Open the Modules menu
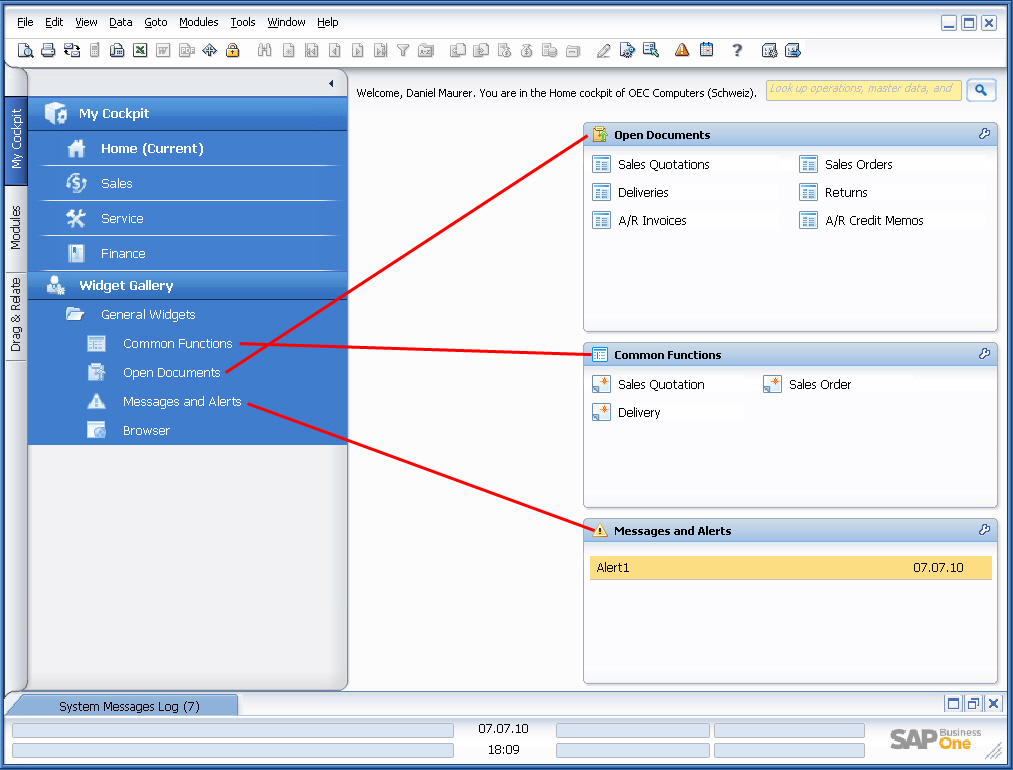Image resolution: width=1013 pixels, height=770 pixels. 198,22
